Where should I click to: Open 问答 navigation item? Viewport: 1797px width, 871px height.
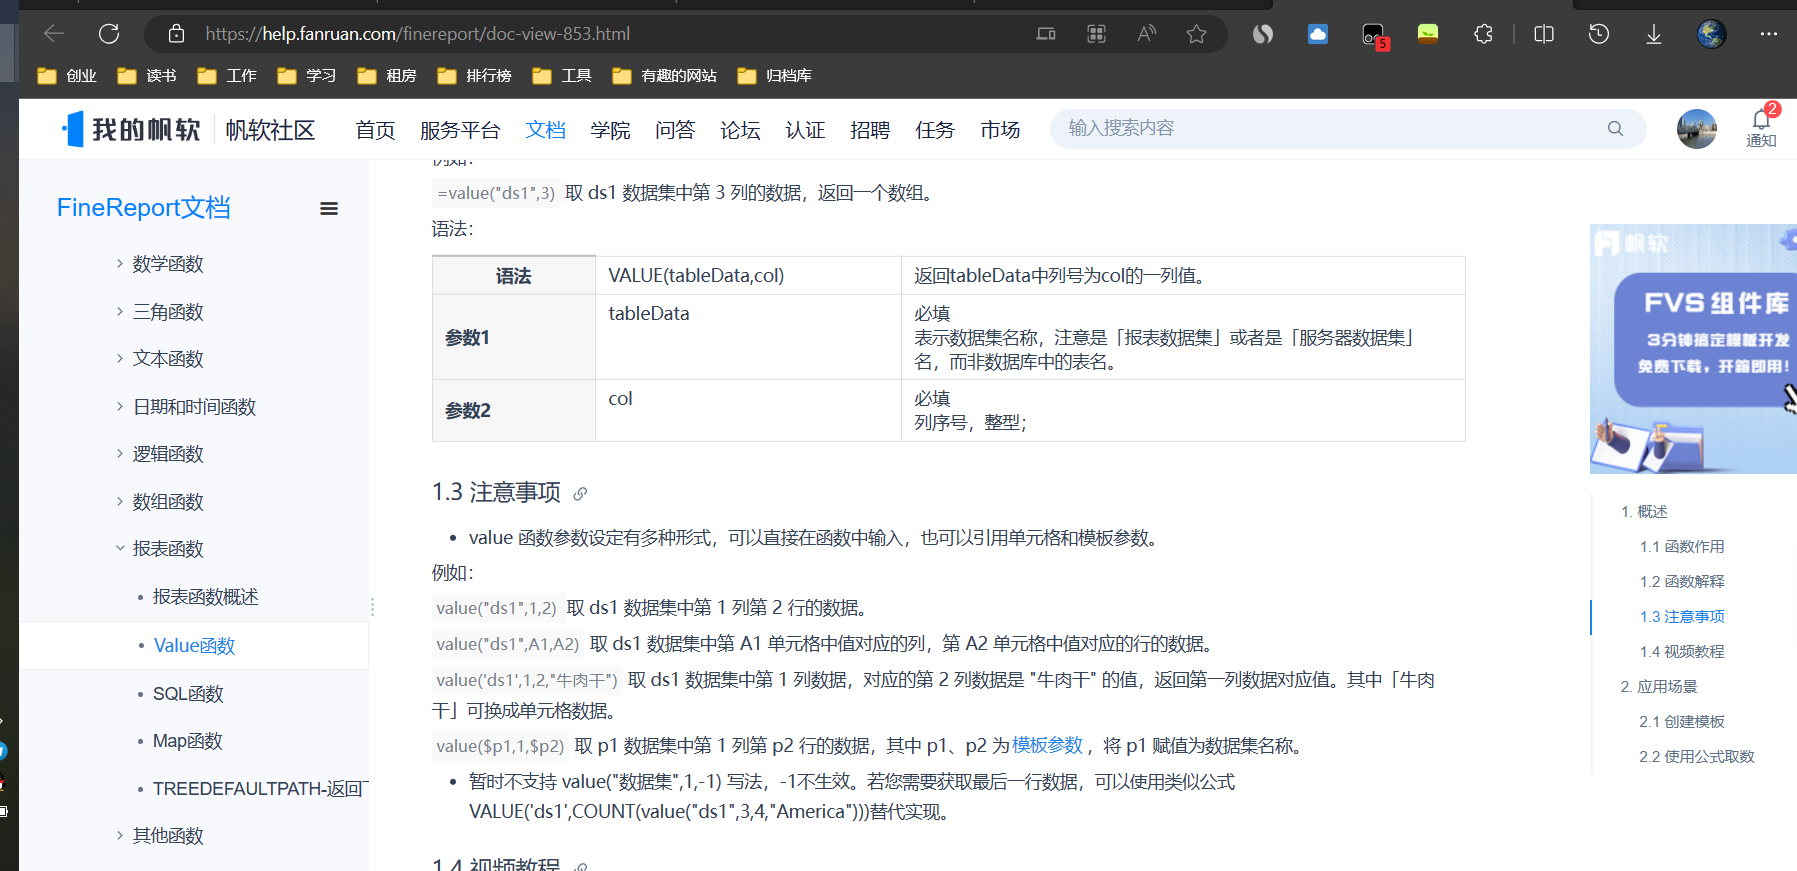[675, 130]
